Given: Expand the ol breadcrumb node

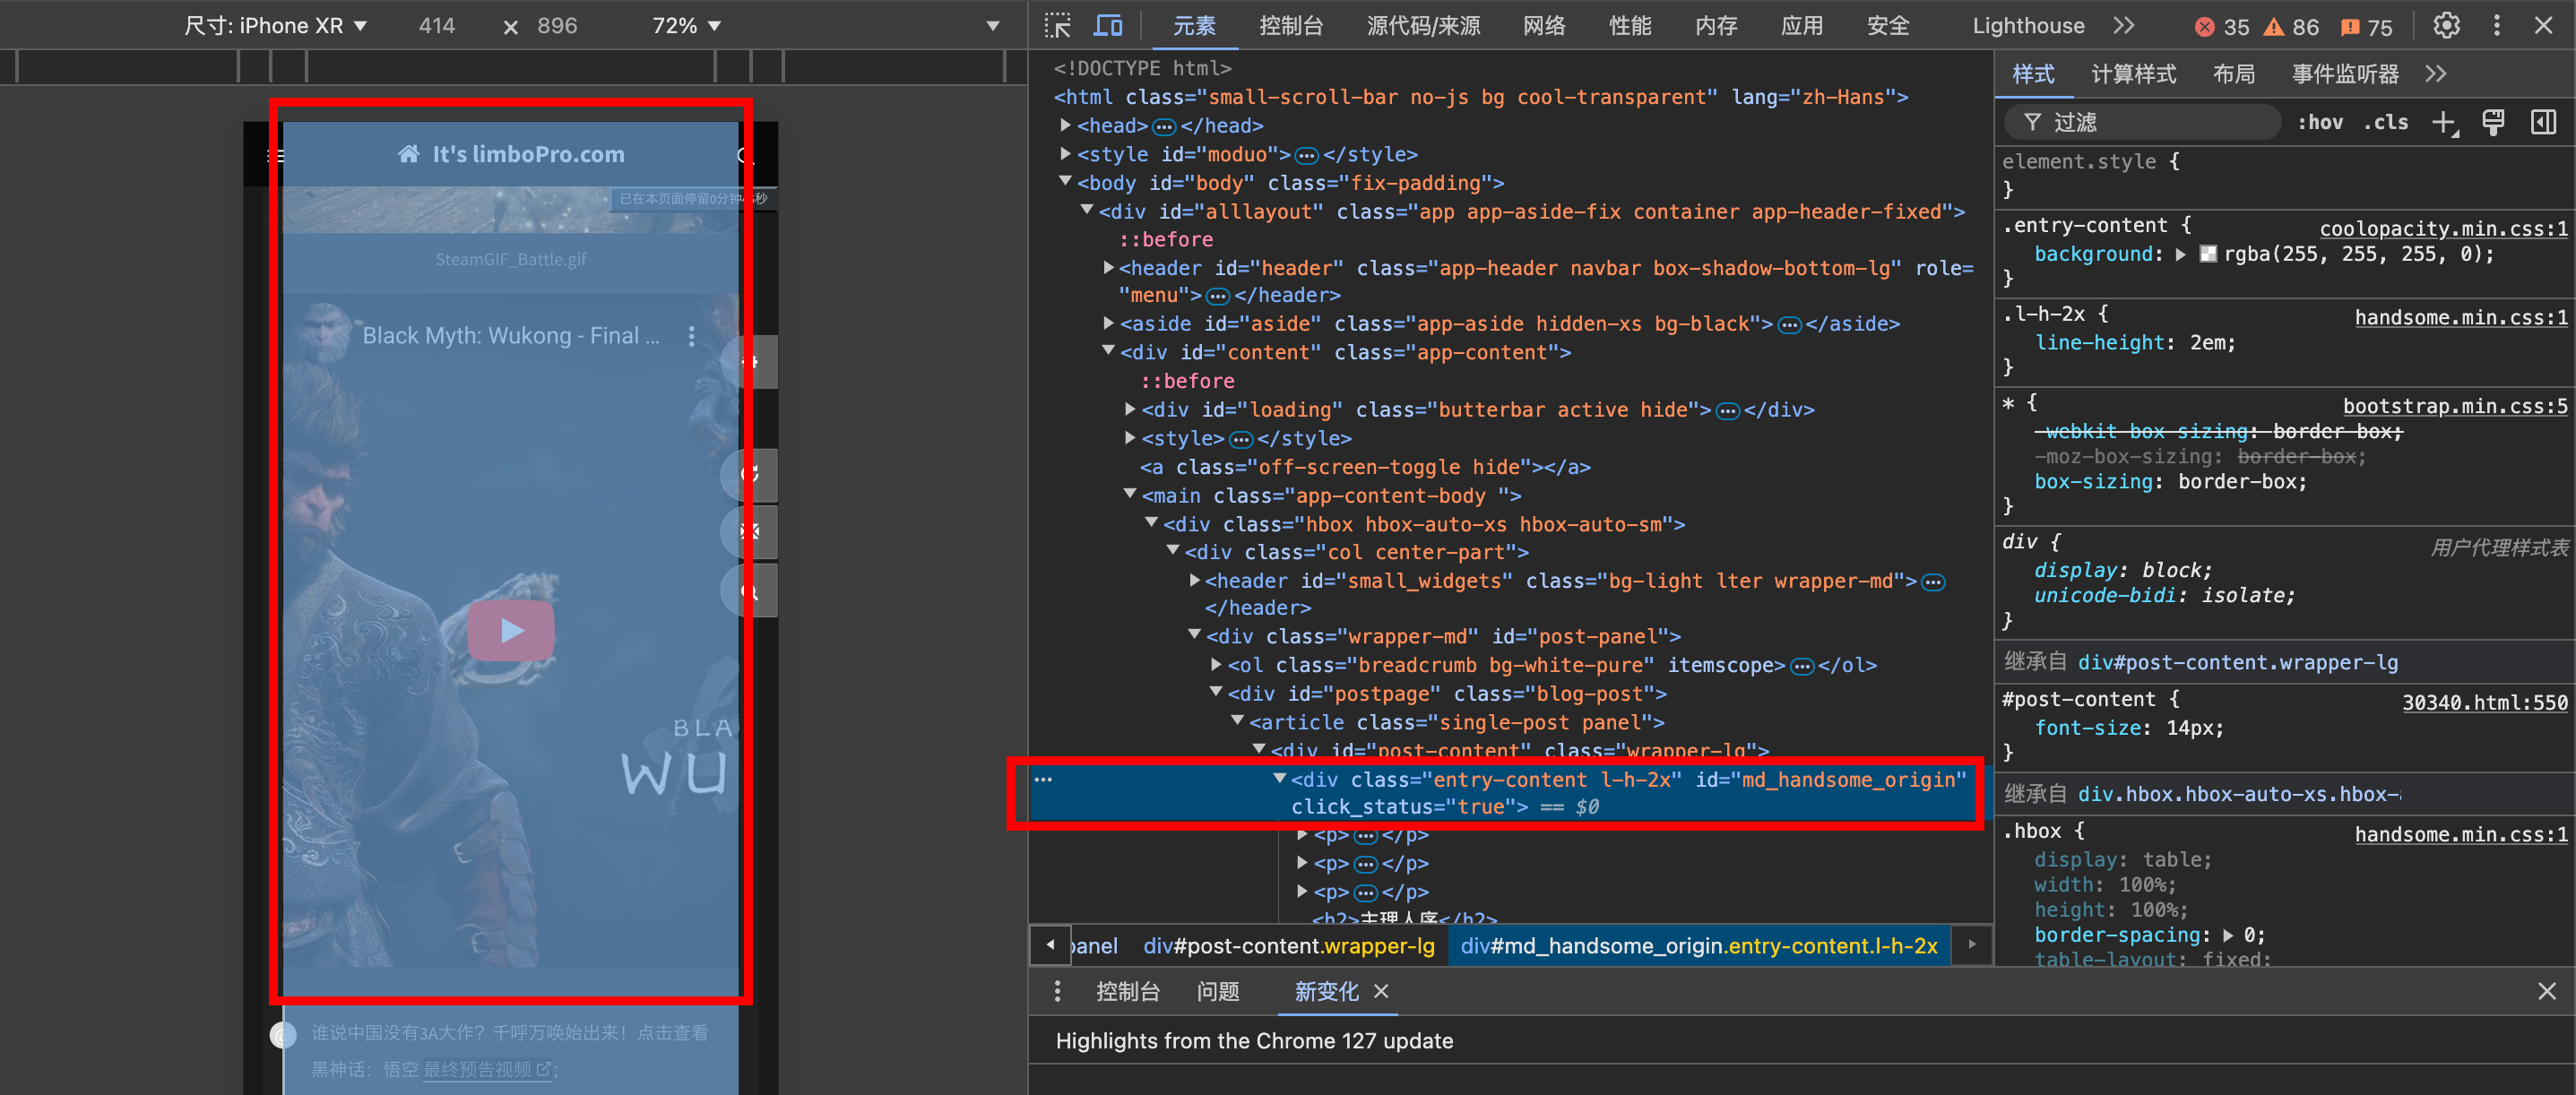Looking at the screenshot, I should pyautogui.click(x=1216, y=664).
